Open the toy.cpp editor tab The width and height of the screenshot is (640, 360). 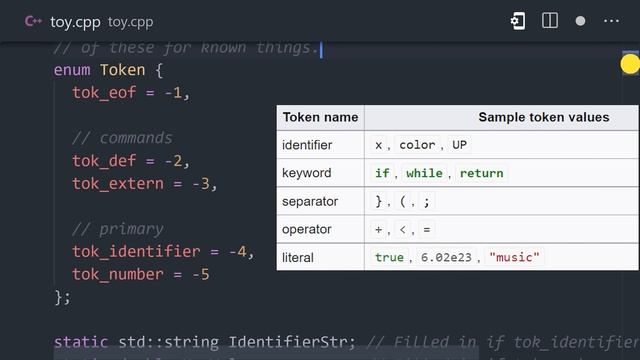(x=75, y=22)
